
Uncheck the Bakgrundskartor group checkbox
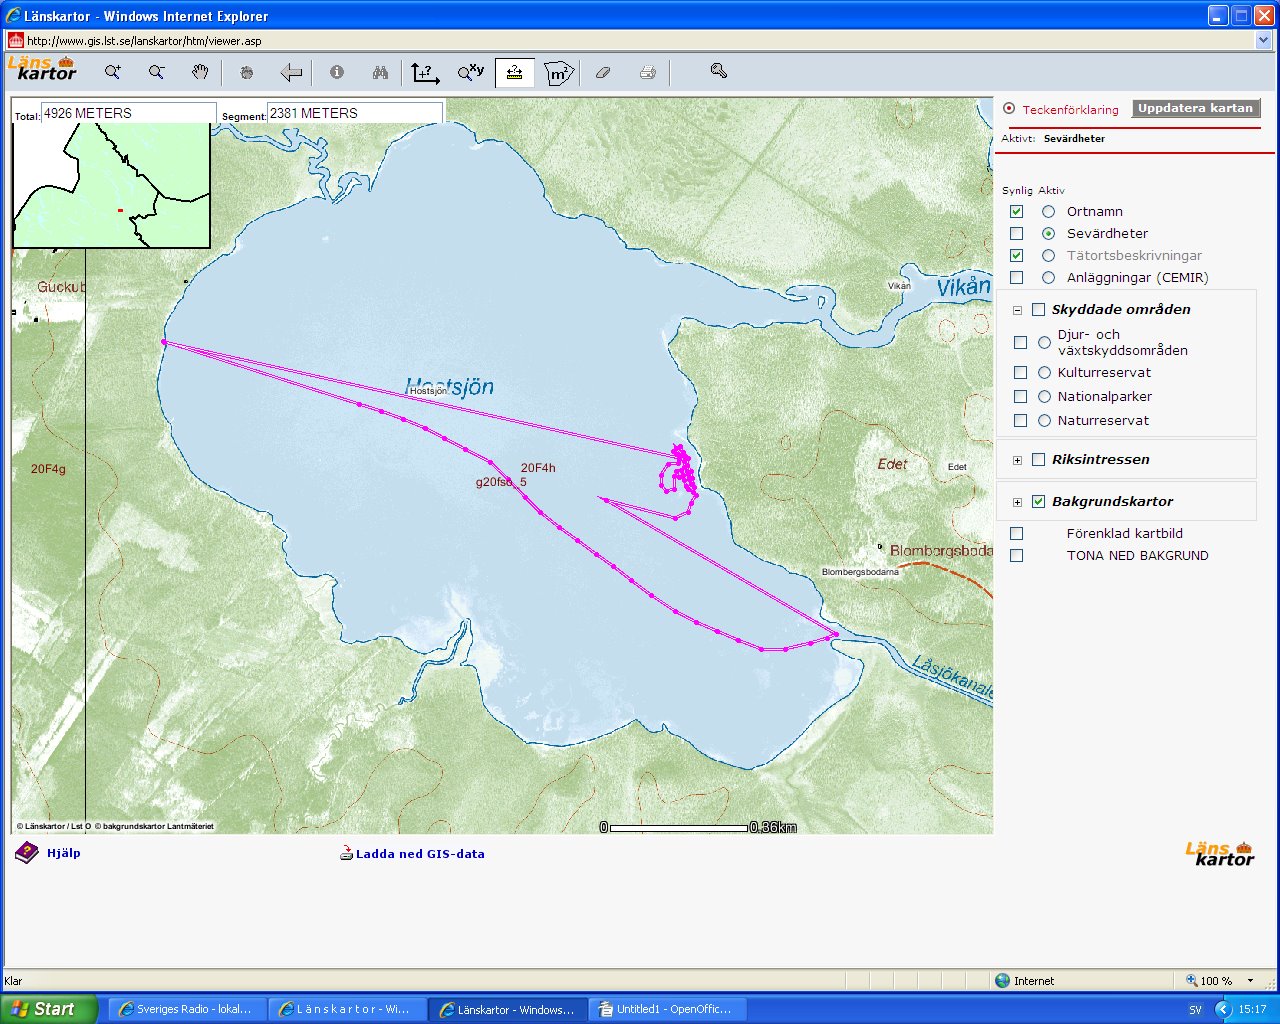(1038, 502)
